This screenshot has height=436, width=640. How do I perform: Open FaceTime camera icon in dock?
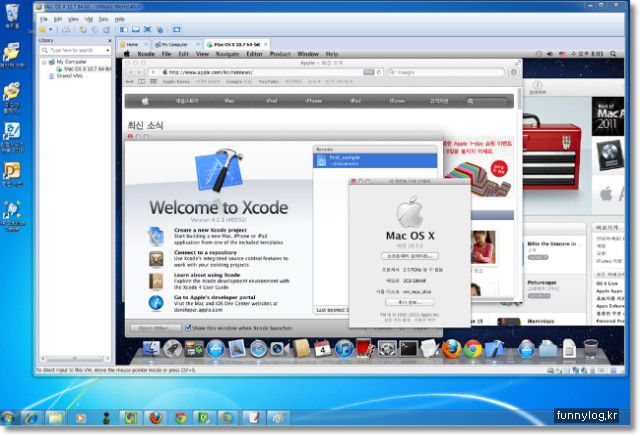point(280,349)
